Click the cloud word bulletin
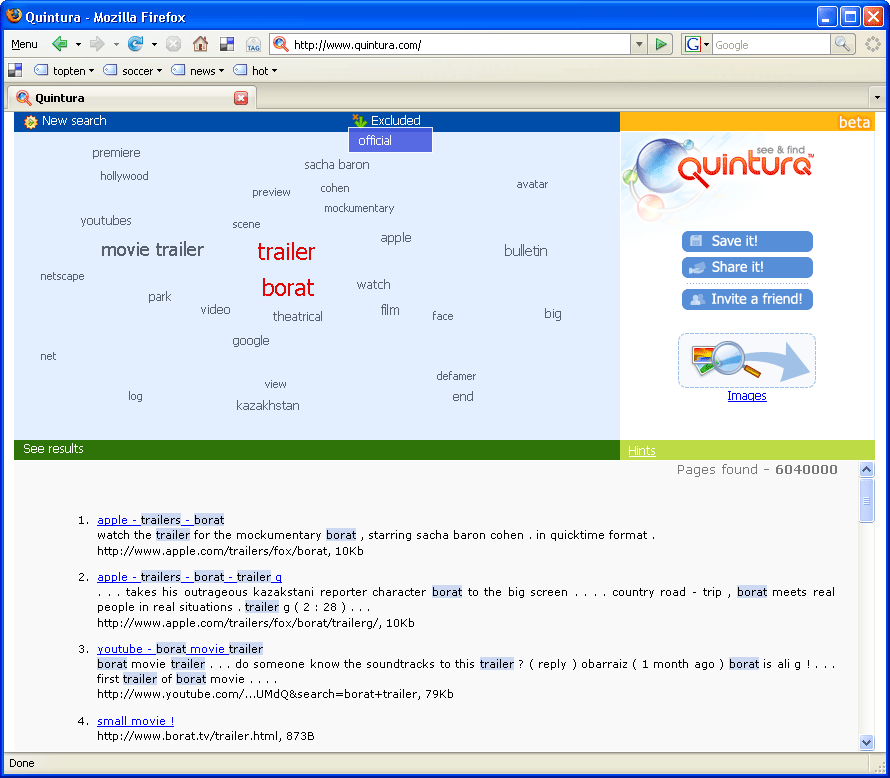This screenshot has width=890, height=778. 526,251
